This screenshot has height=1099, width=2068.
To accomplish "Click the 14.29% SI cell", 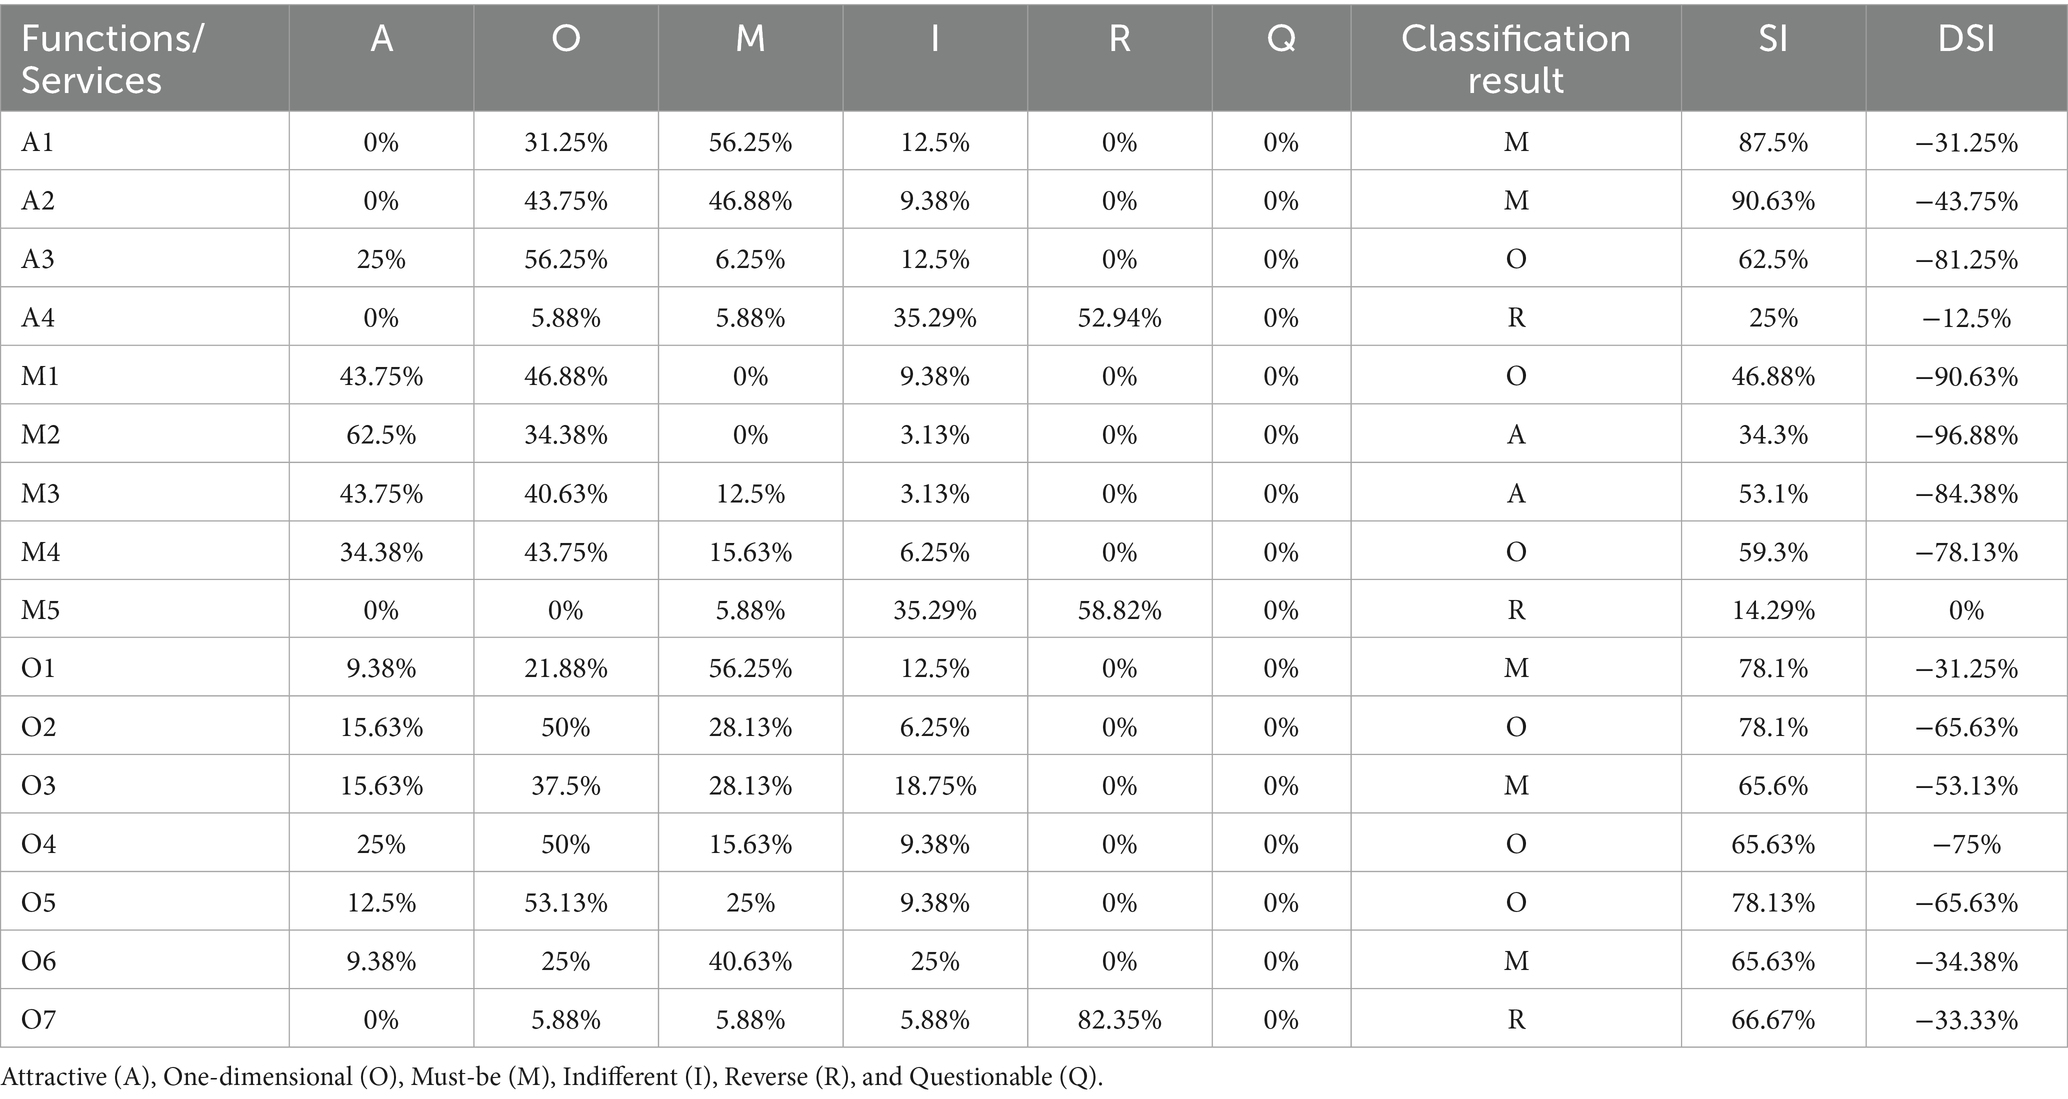I will pos(1772,610).
